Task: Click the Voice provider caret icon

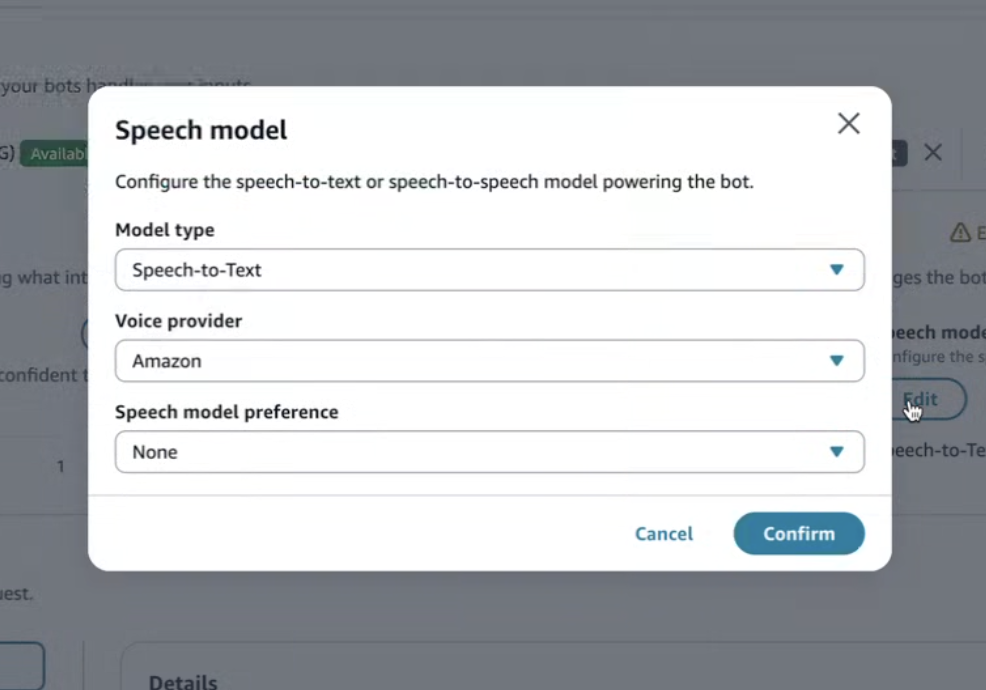Action: coord(838,361)
